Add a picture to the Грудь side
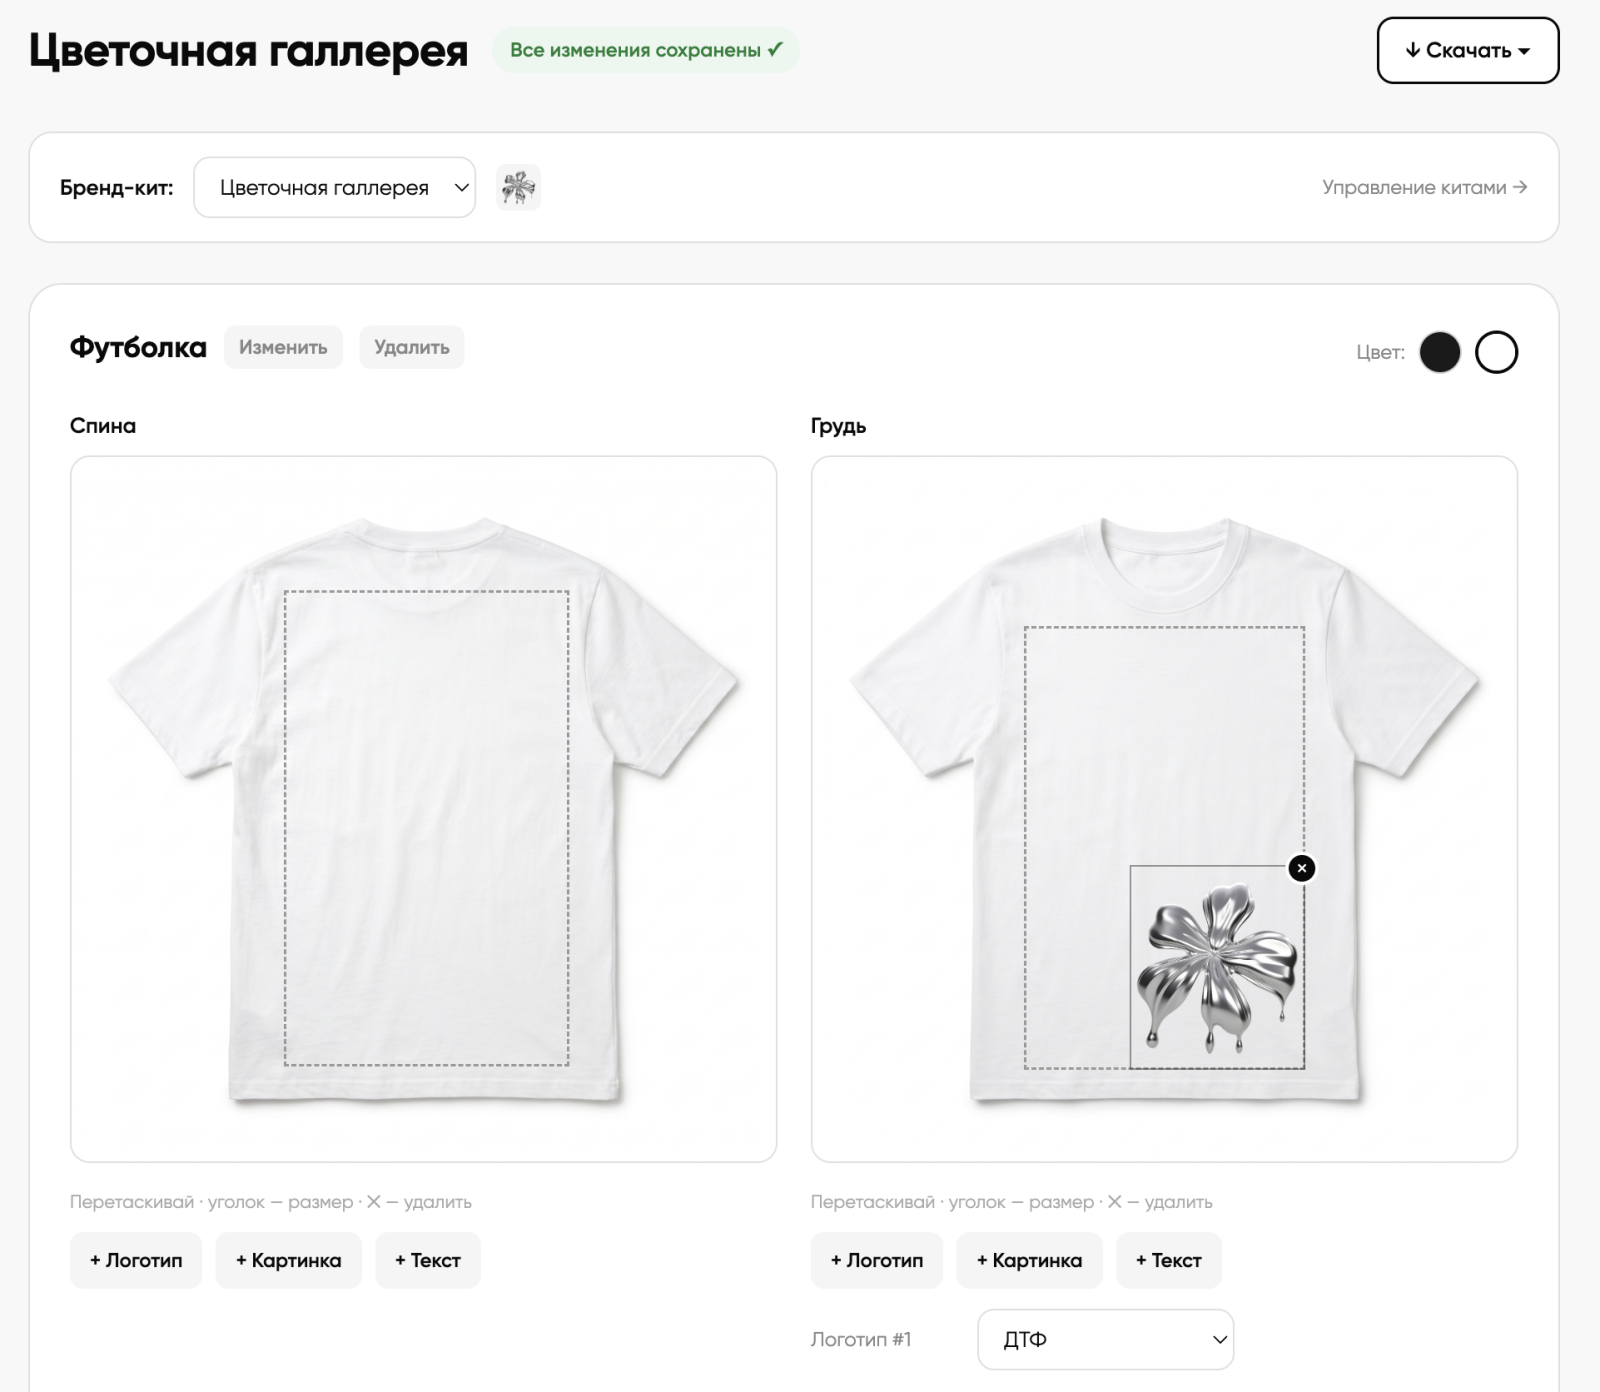 1029,1260
